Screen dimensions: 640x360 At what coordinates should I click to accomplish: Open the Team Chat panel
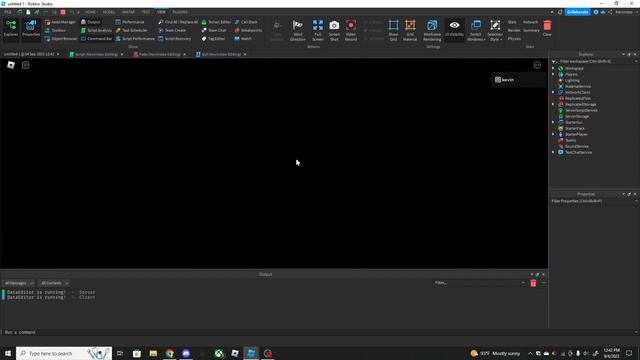[214, 30]
